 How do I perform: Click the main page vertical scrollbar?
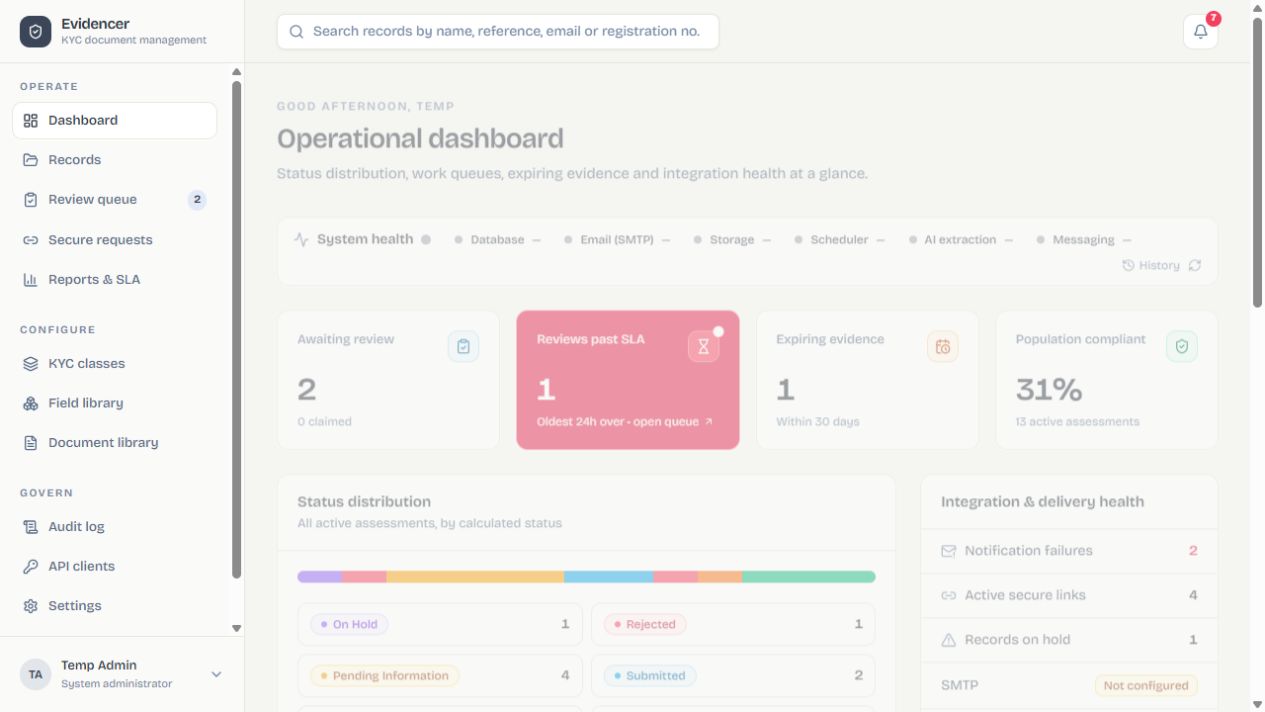click(1258, 162)
